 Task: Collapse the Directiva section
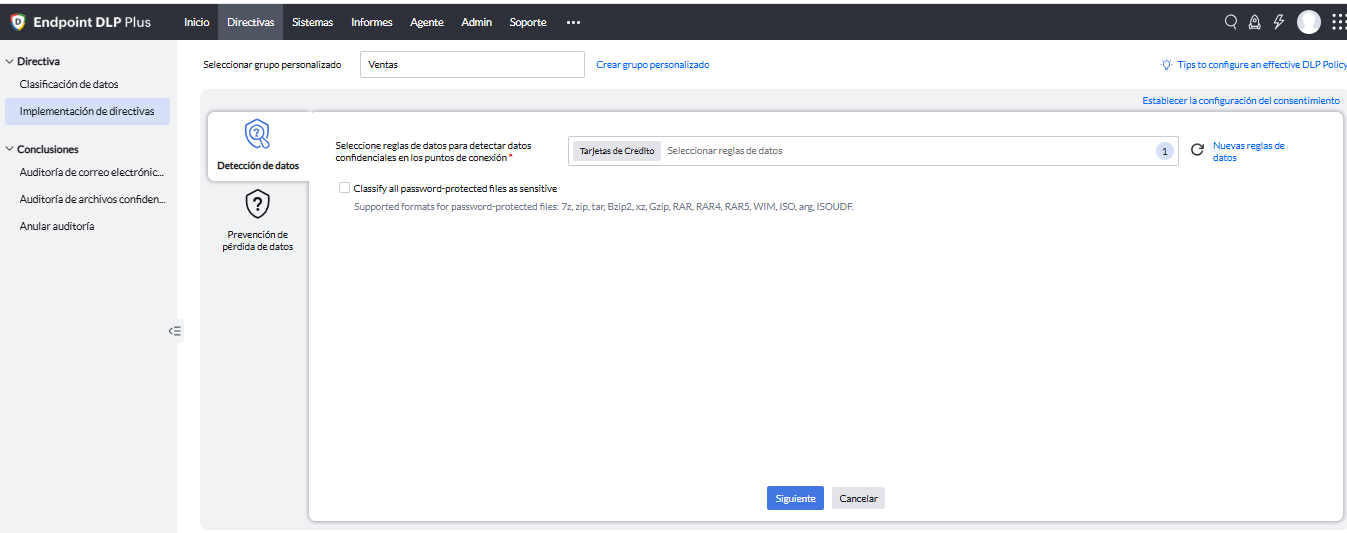coord(9,61)
